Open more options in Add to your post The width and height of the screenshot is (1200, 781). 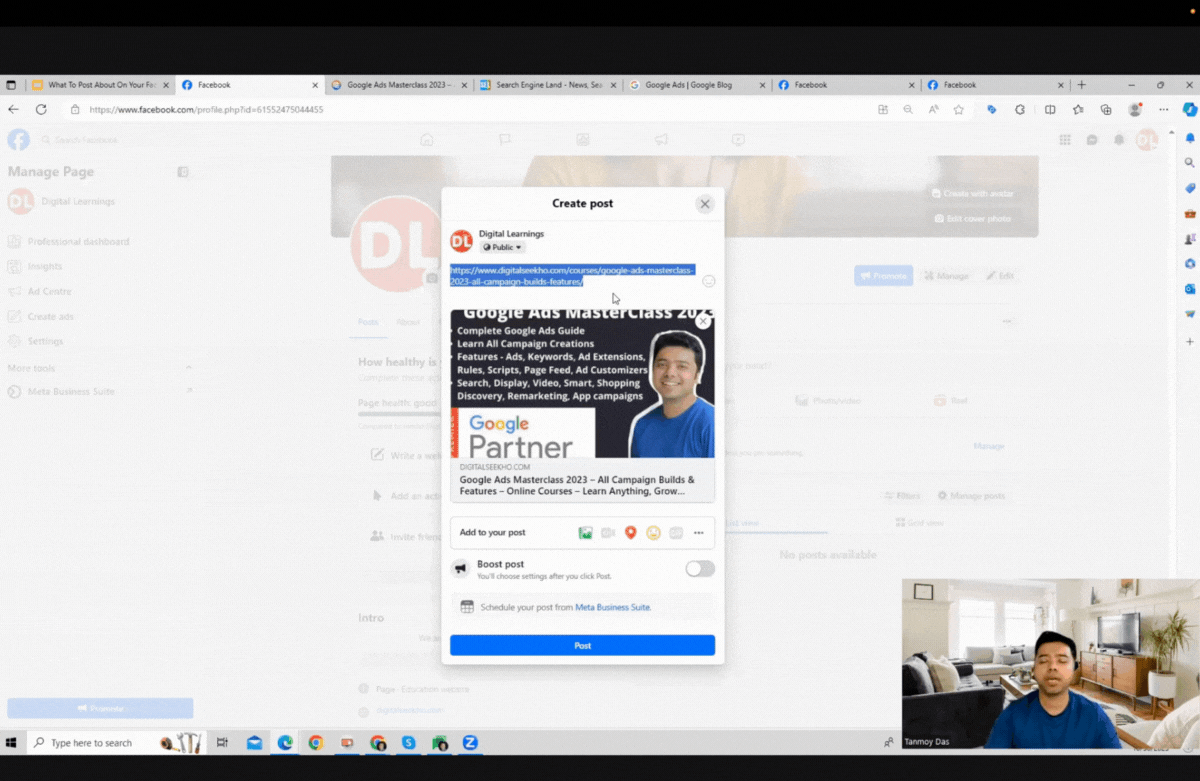pyautogui.click(x=699, y=533)
